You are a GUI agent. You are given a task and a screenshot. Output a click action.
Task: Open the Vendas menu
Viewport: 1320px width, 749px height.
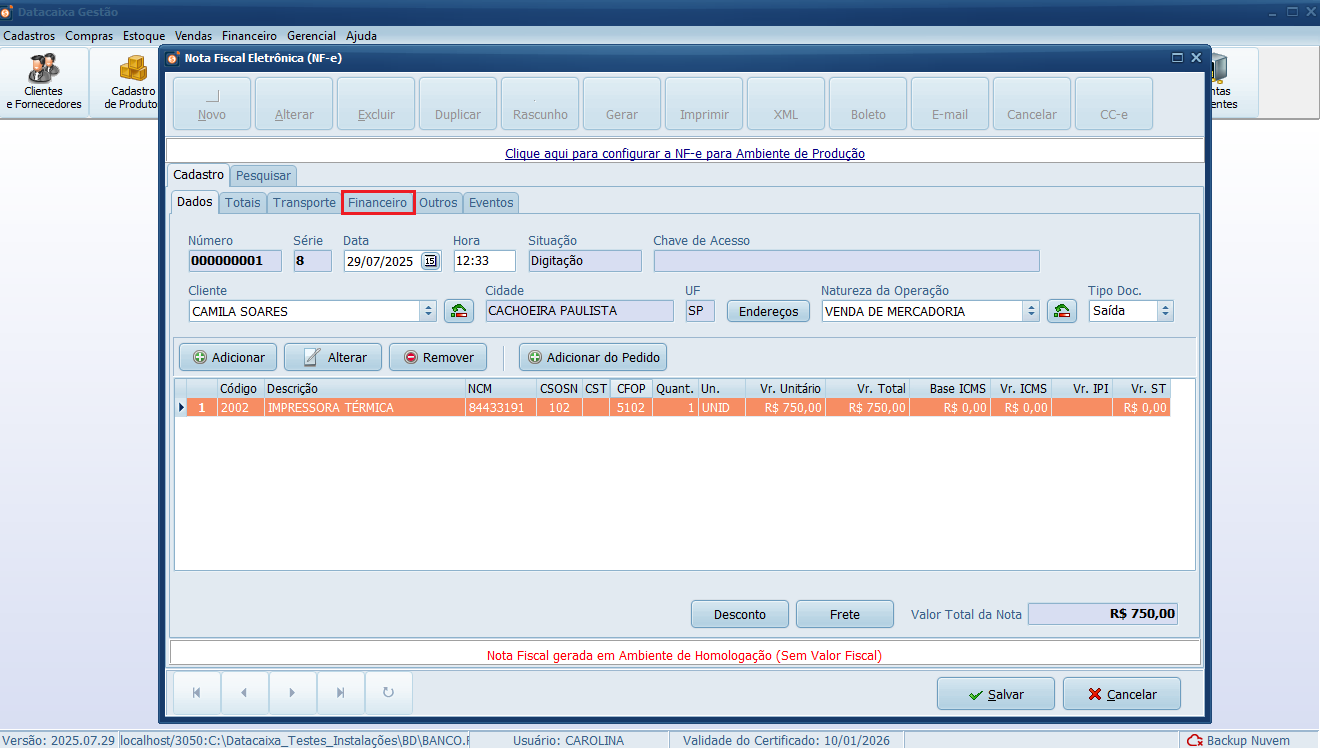point(193,35)
